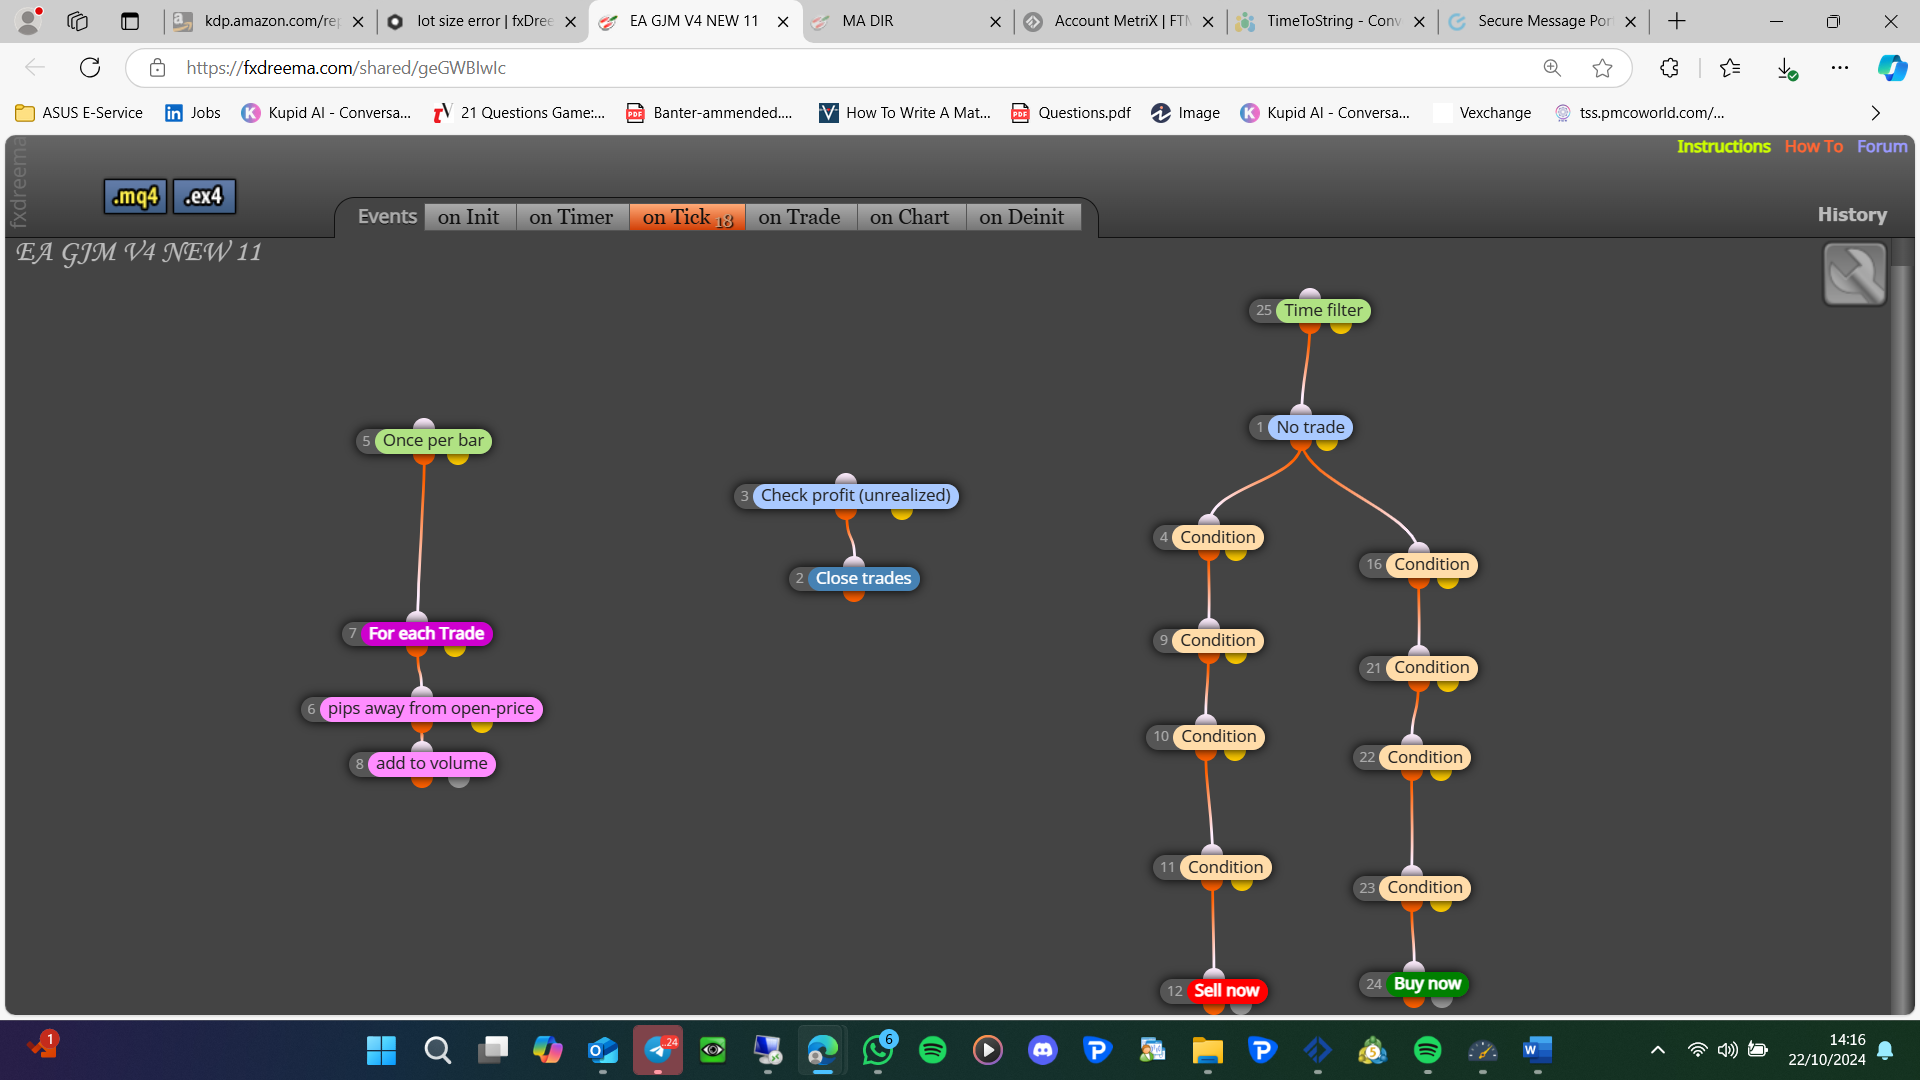
Task: Switch to the on Timer tab
Action: click(x=571, y=217)
